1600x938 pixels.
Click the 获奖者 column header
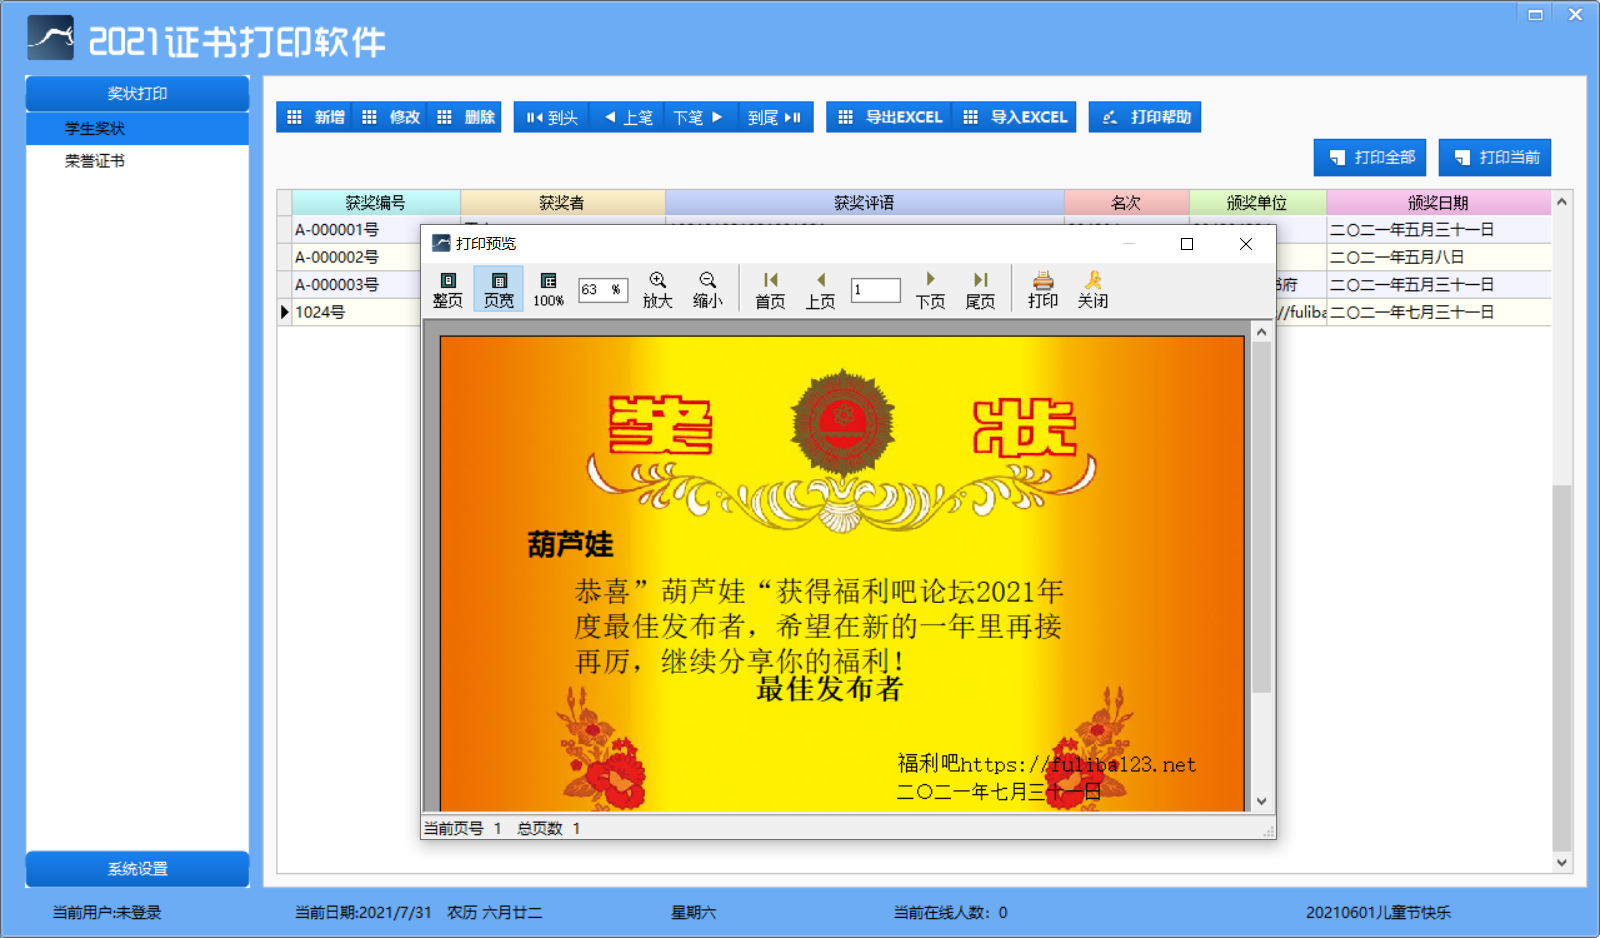pyautogui.click(x=562, y=203)
